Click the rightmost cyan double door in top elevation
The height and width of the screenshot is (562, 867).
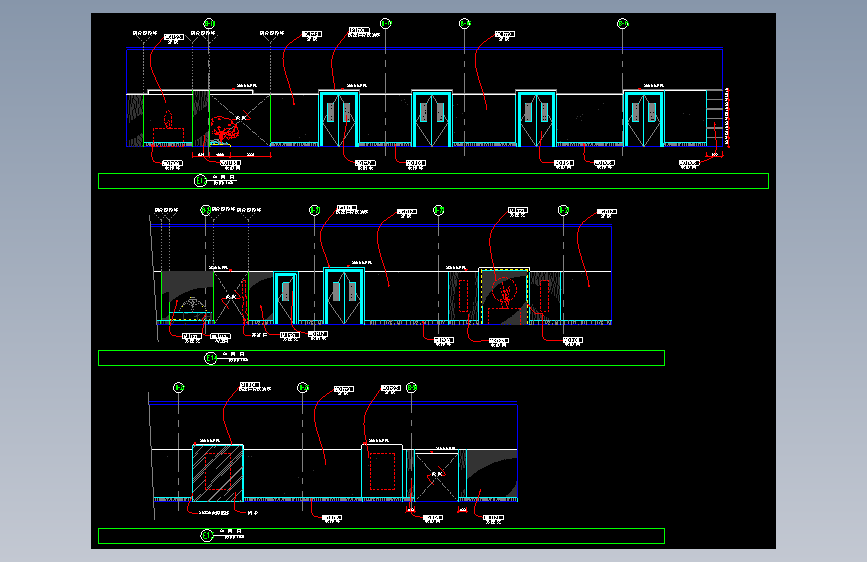[644, 118]
